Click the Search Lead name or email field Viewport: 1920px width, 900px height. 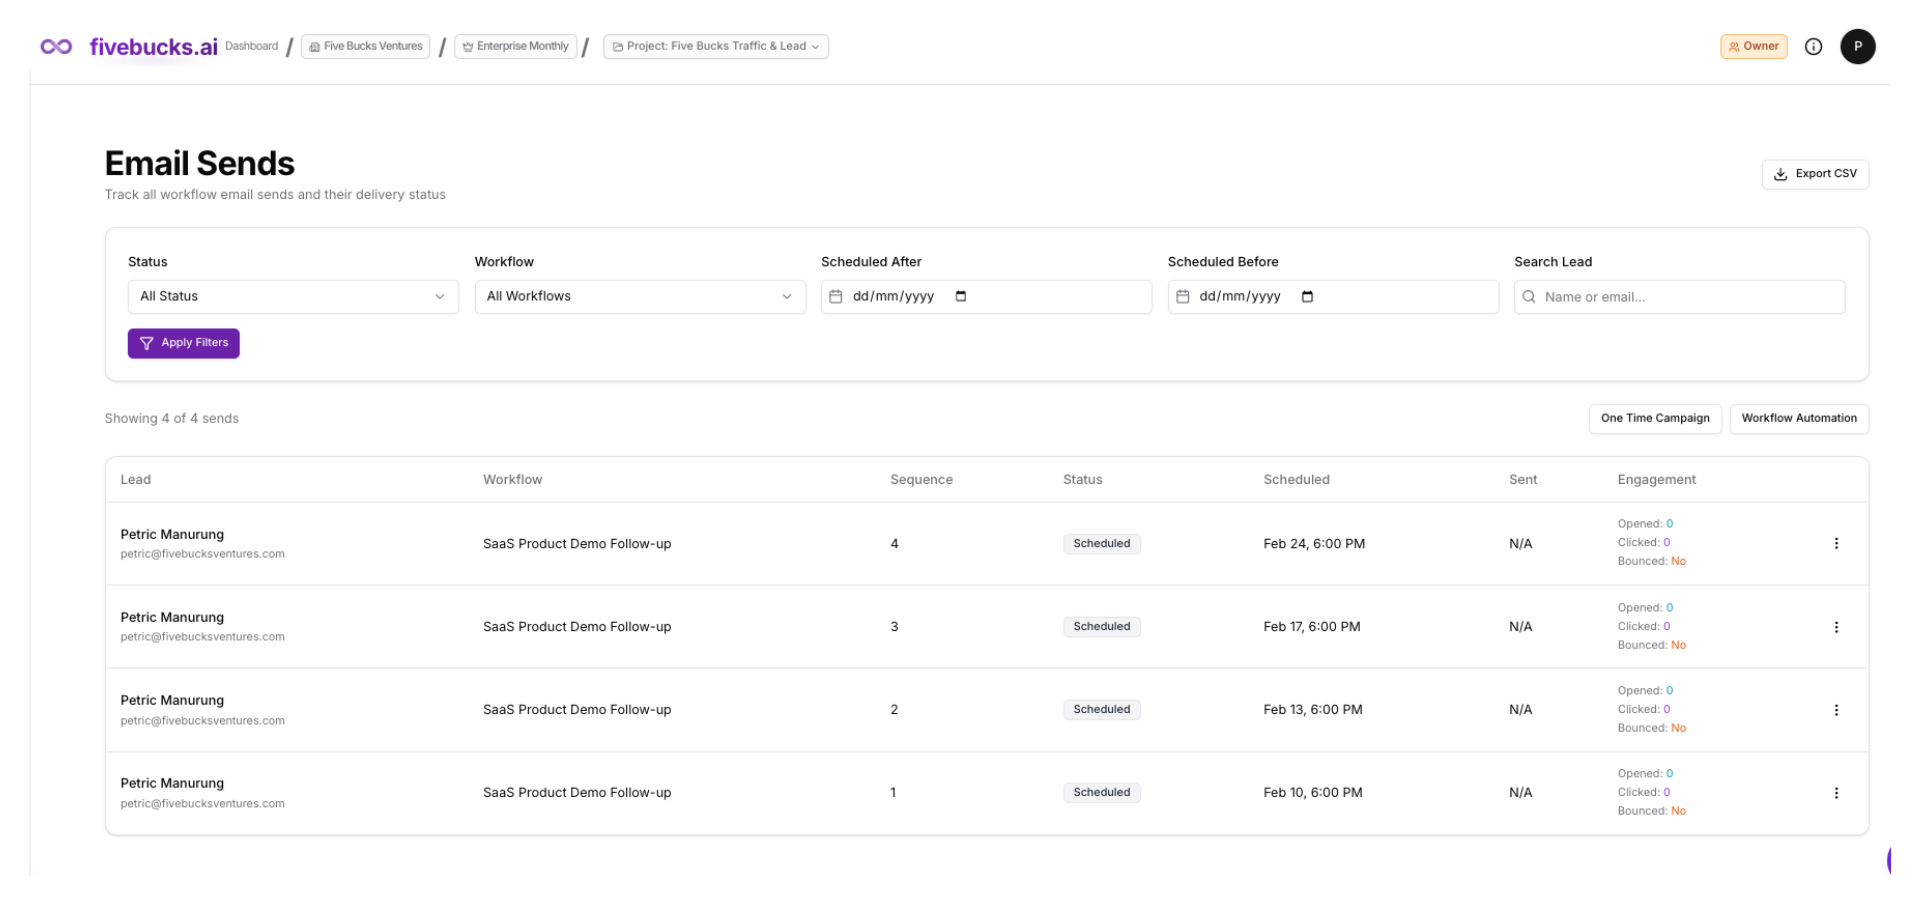1679,297
